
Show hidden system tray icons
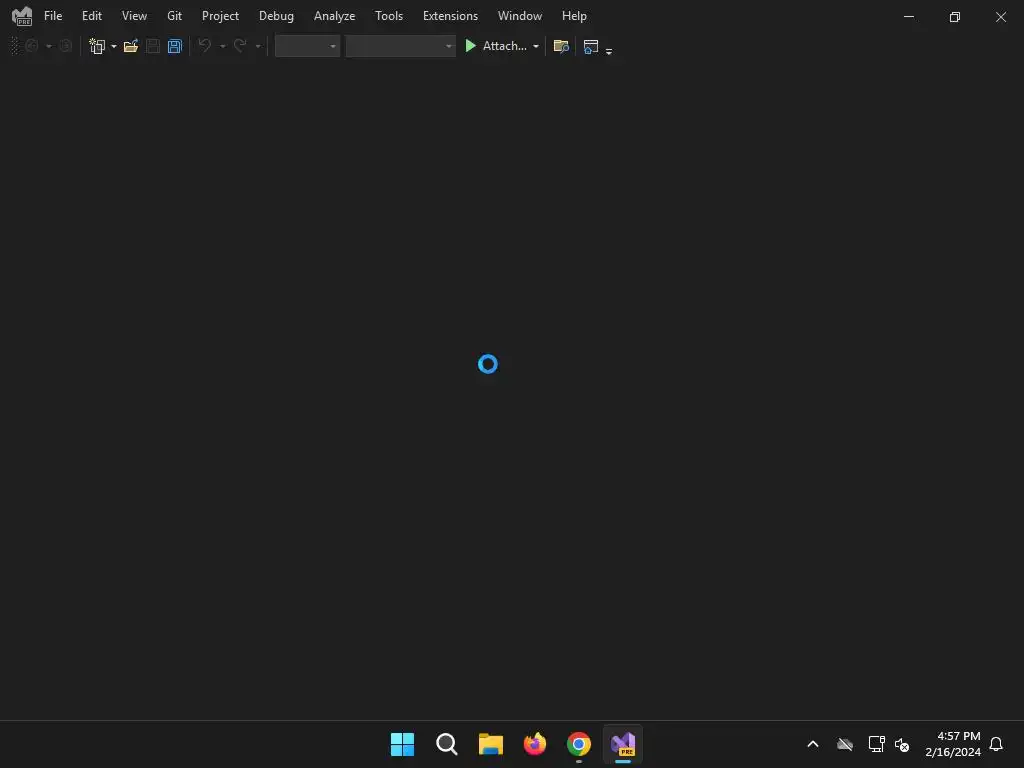pyautogui.click(x=813, y=744)
